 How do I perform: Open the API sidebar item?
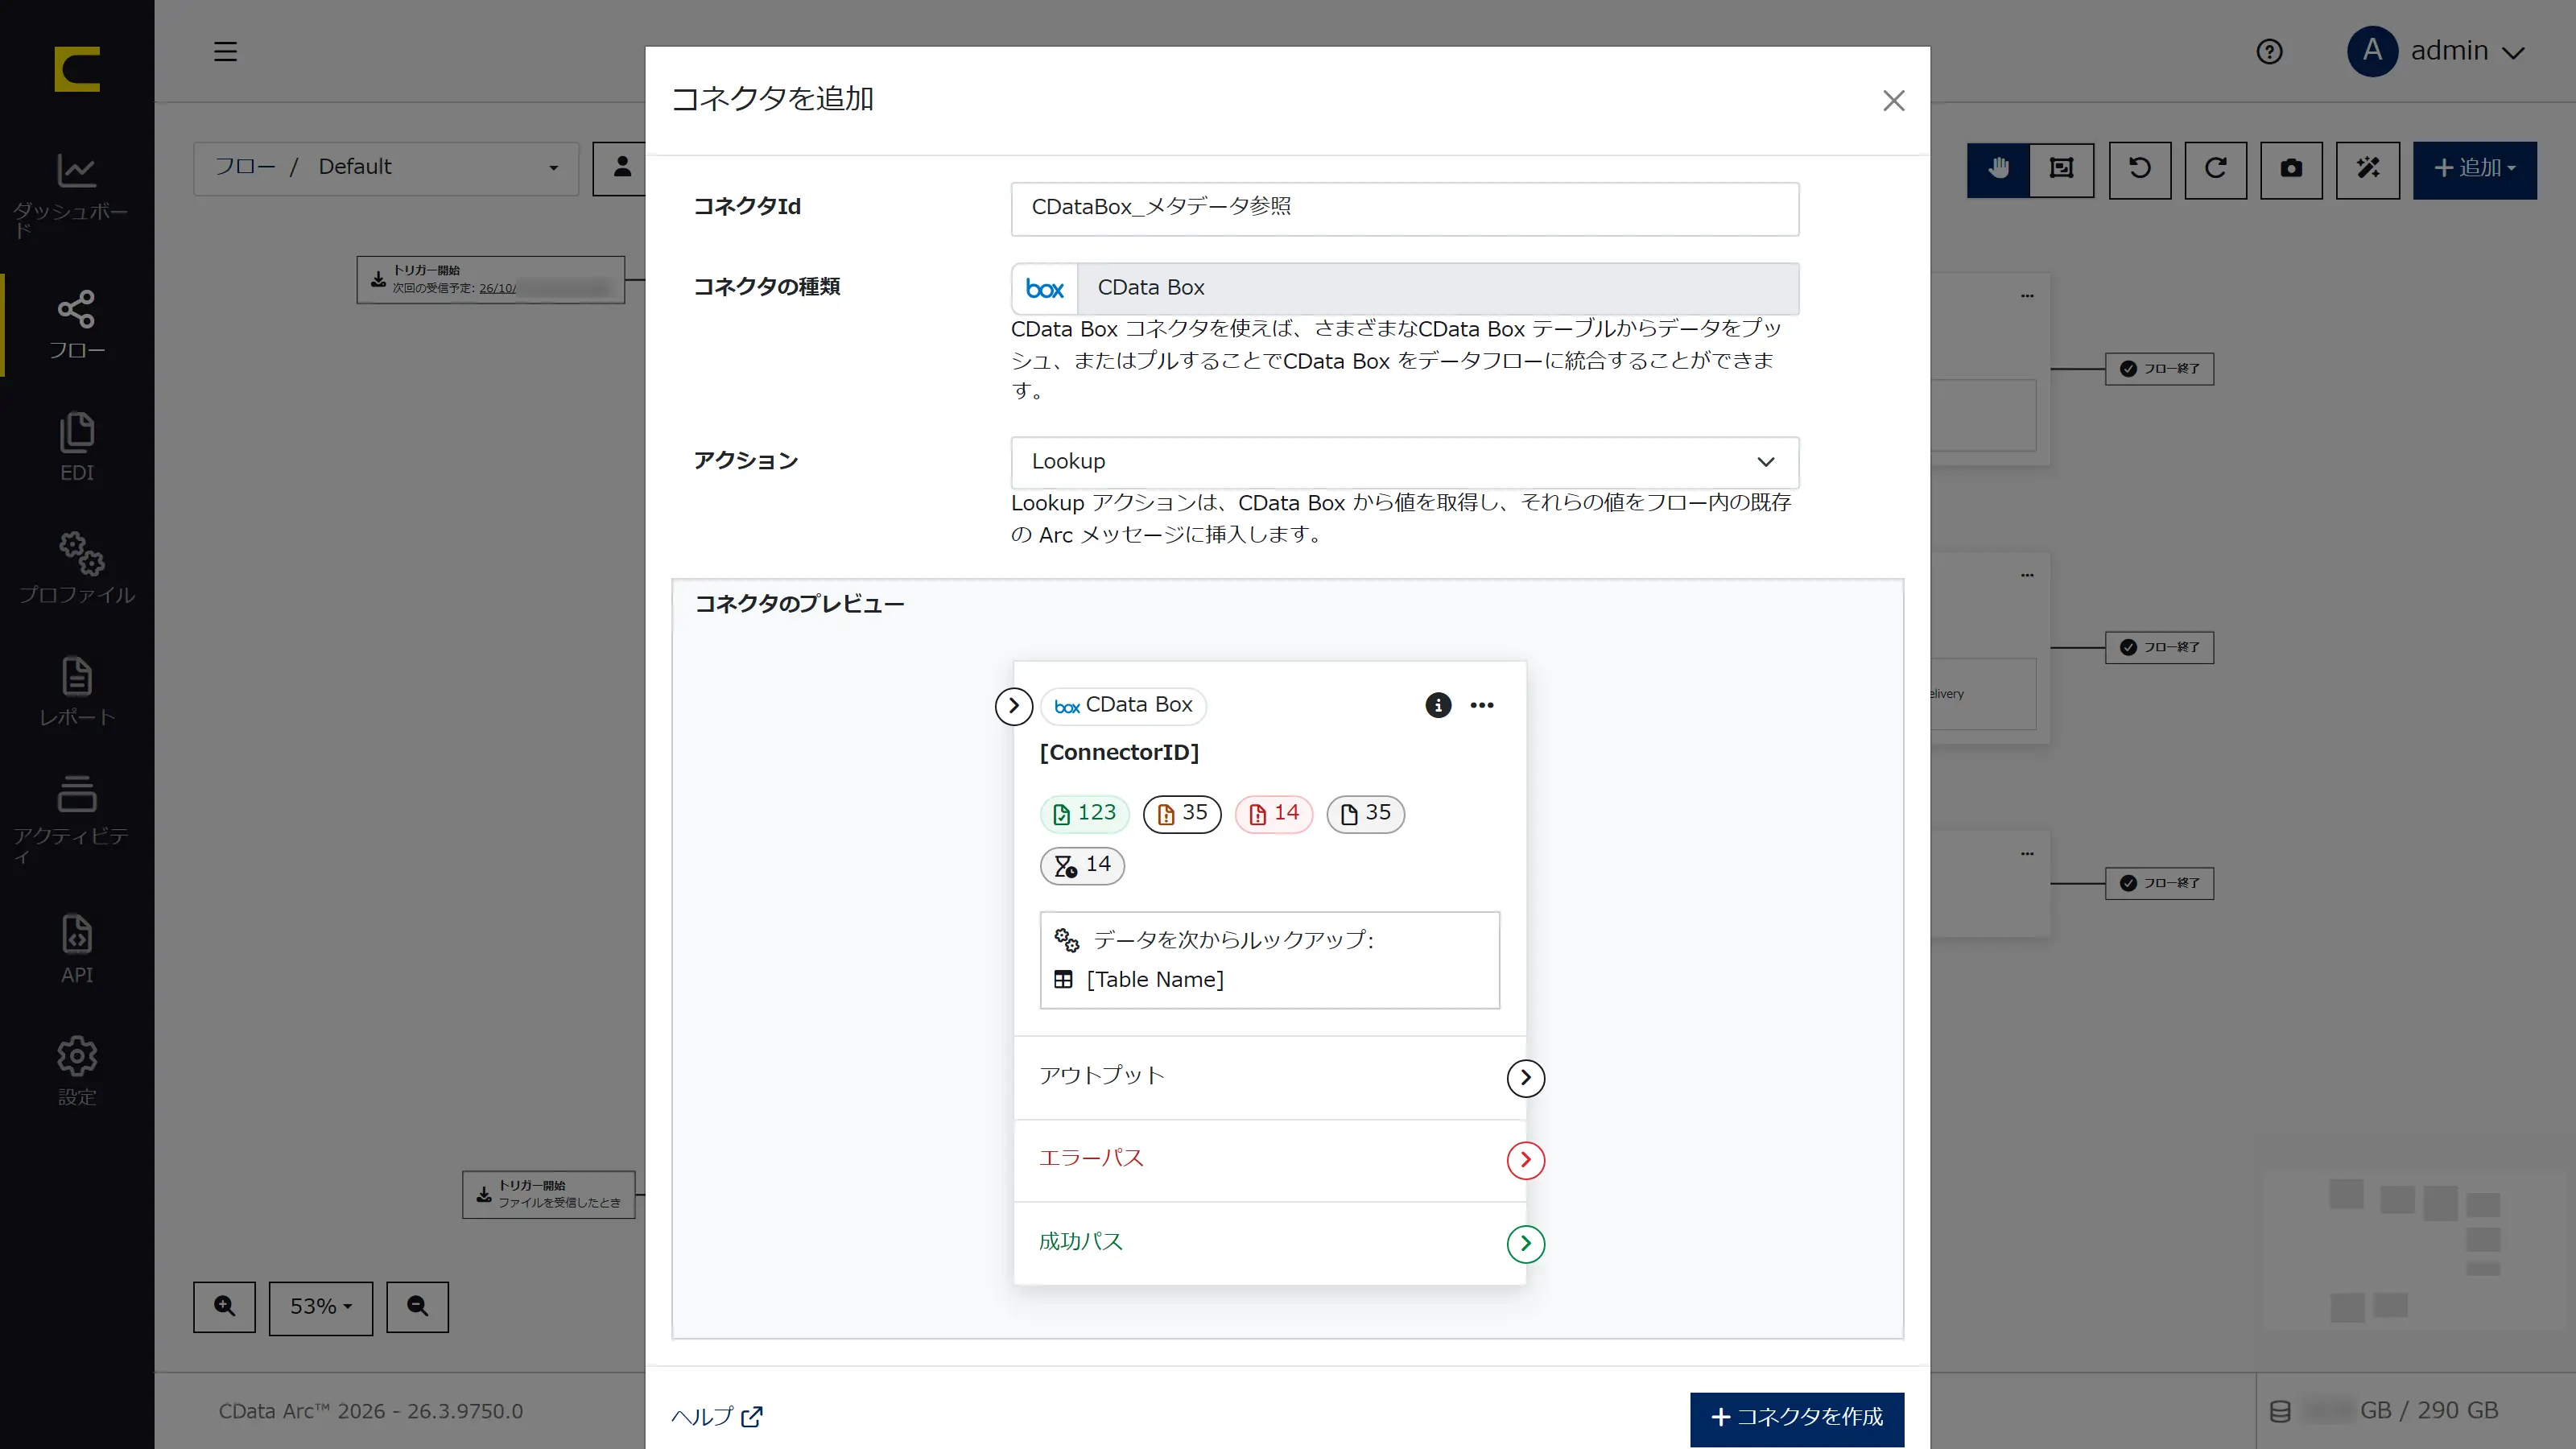77,949
